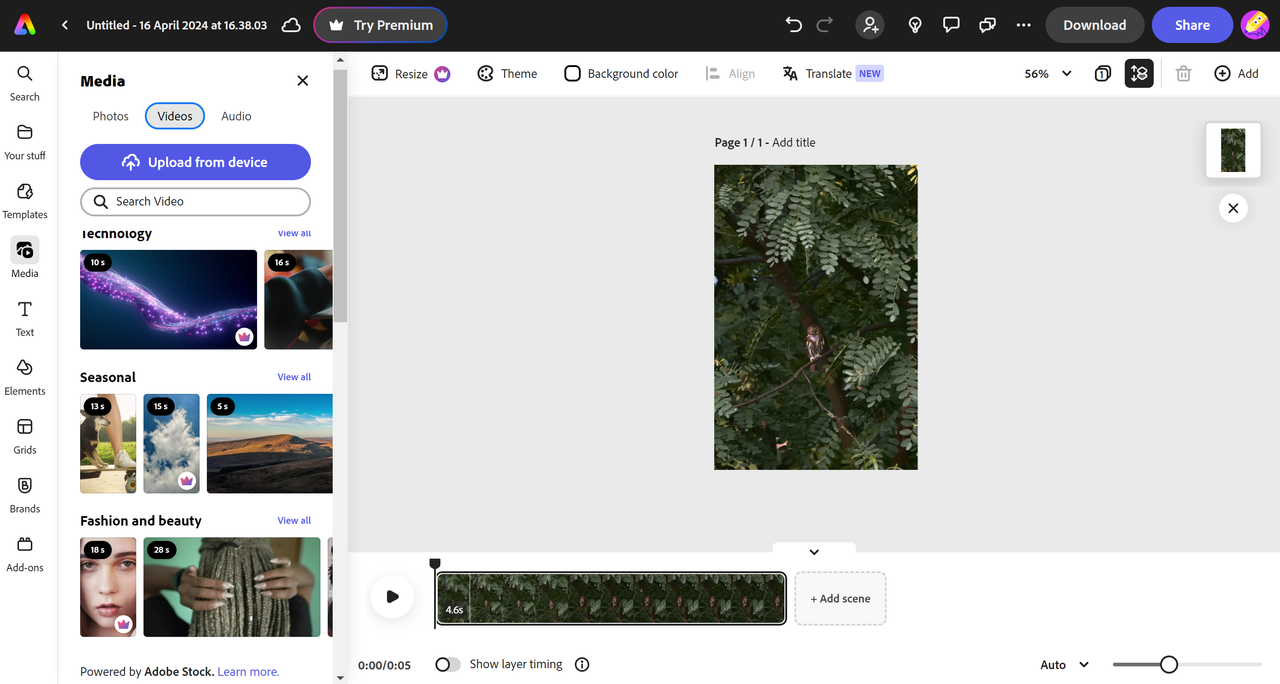Click the Download button
Image resolution: width=1280 pixels, height=684 pixels.
(x=1094, y=25)
